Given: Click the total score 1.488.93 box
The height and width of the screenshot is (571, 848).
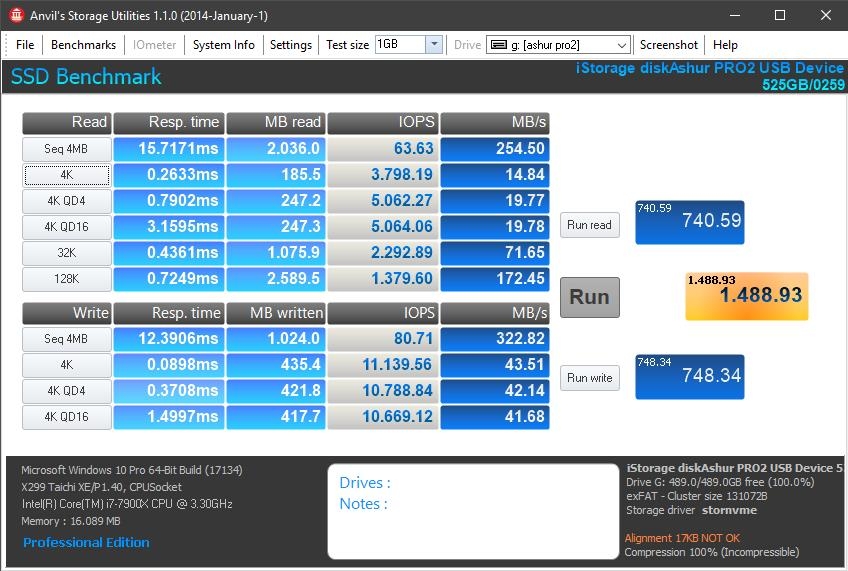Looking at the screenshot, I should tap(746, 296).
